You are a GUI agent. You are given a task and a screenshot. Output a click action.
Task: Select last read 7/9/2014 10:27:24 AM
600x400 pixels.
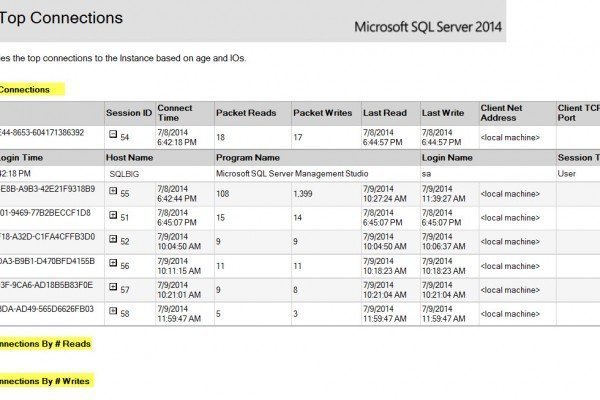click(x=385, y=194)
